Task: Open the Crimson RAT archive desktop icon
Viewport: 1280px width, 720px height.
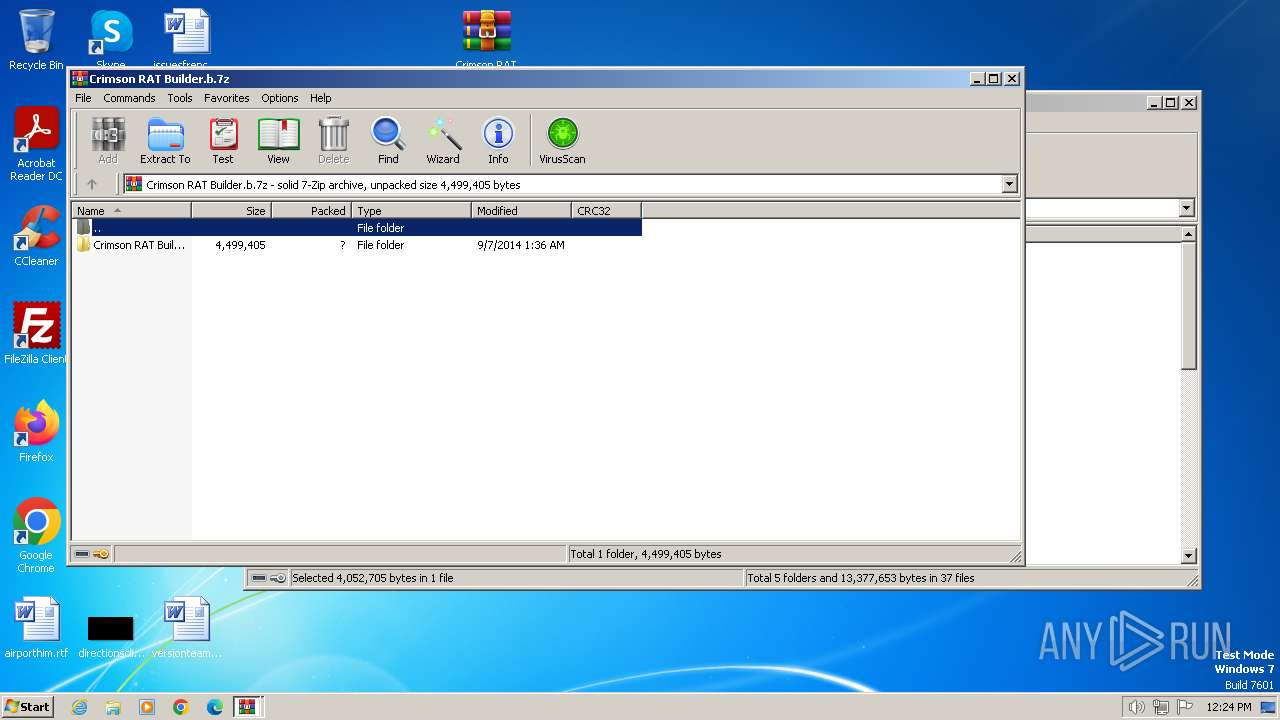Action: coord(486,40)
